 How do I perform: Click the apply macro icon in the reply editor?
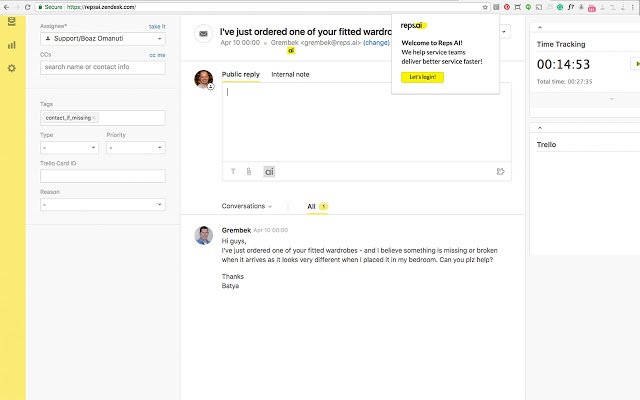click(500, 171)
